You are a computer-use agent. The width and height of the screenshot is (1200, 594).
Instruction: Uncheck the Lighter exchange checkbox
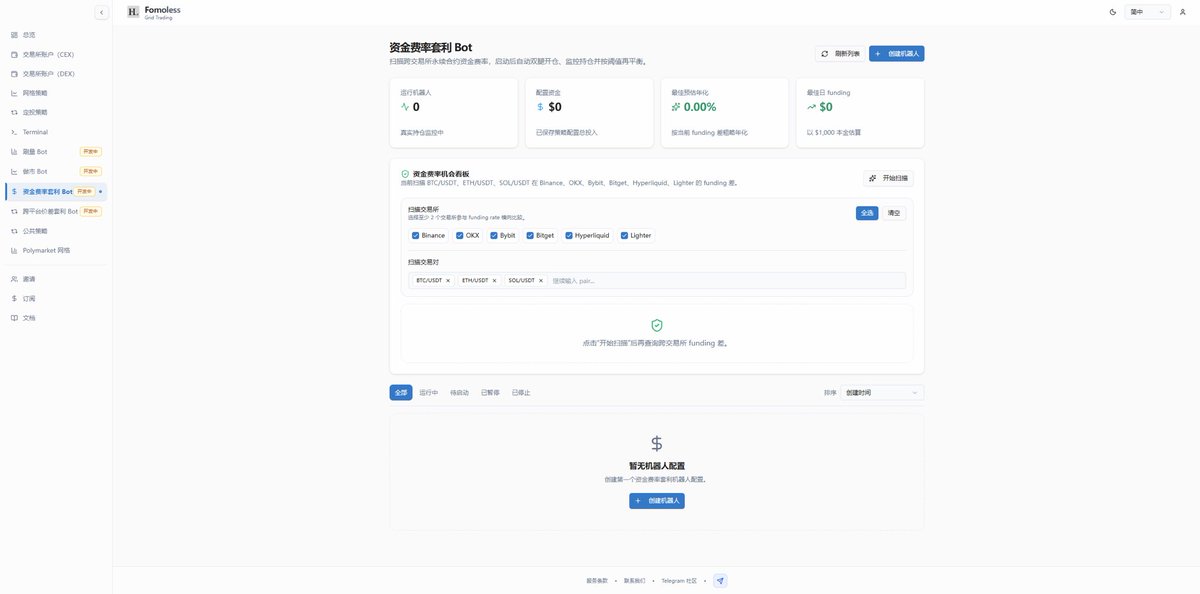click(x=624, y=236)
